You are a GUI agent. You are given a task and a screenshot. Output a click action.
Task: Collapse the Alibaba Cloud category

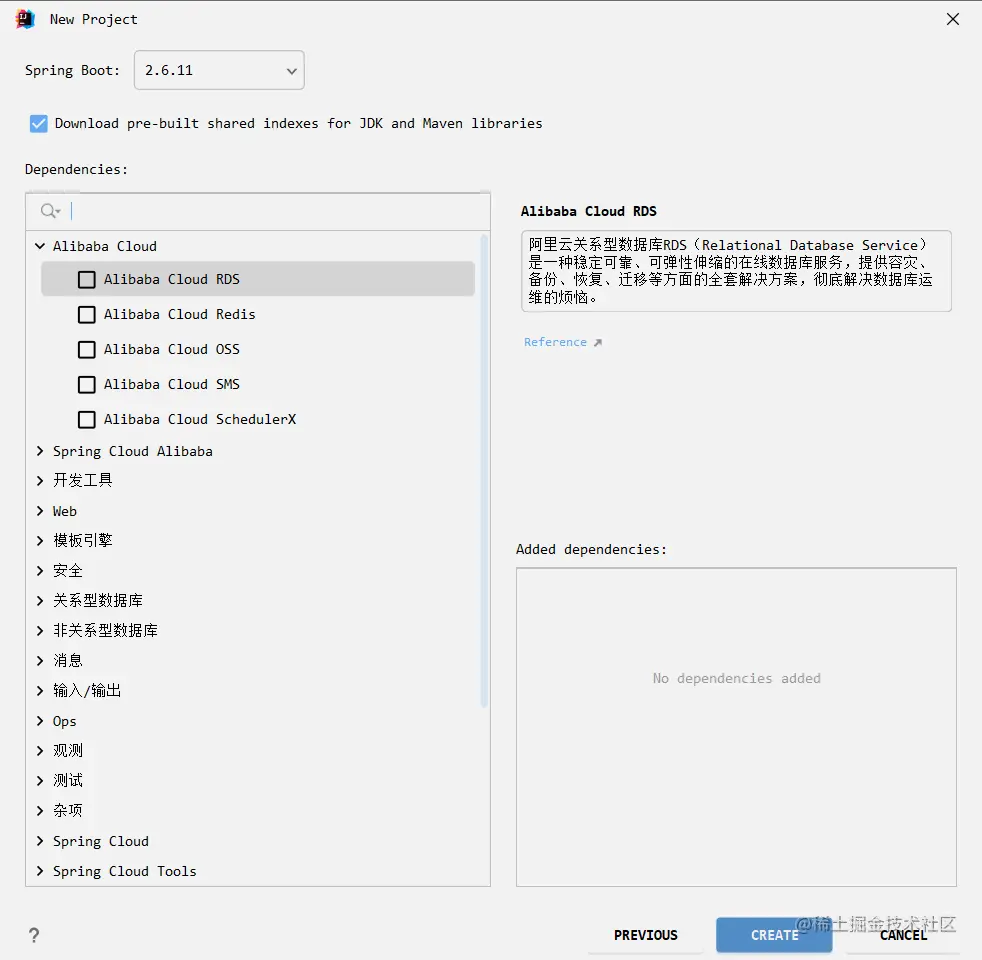[x=39, y=245]
